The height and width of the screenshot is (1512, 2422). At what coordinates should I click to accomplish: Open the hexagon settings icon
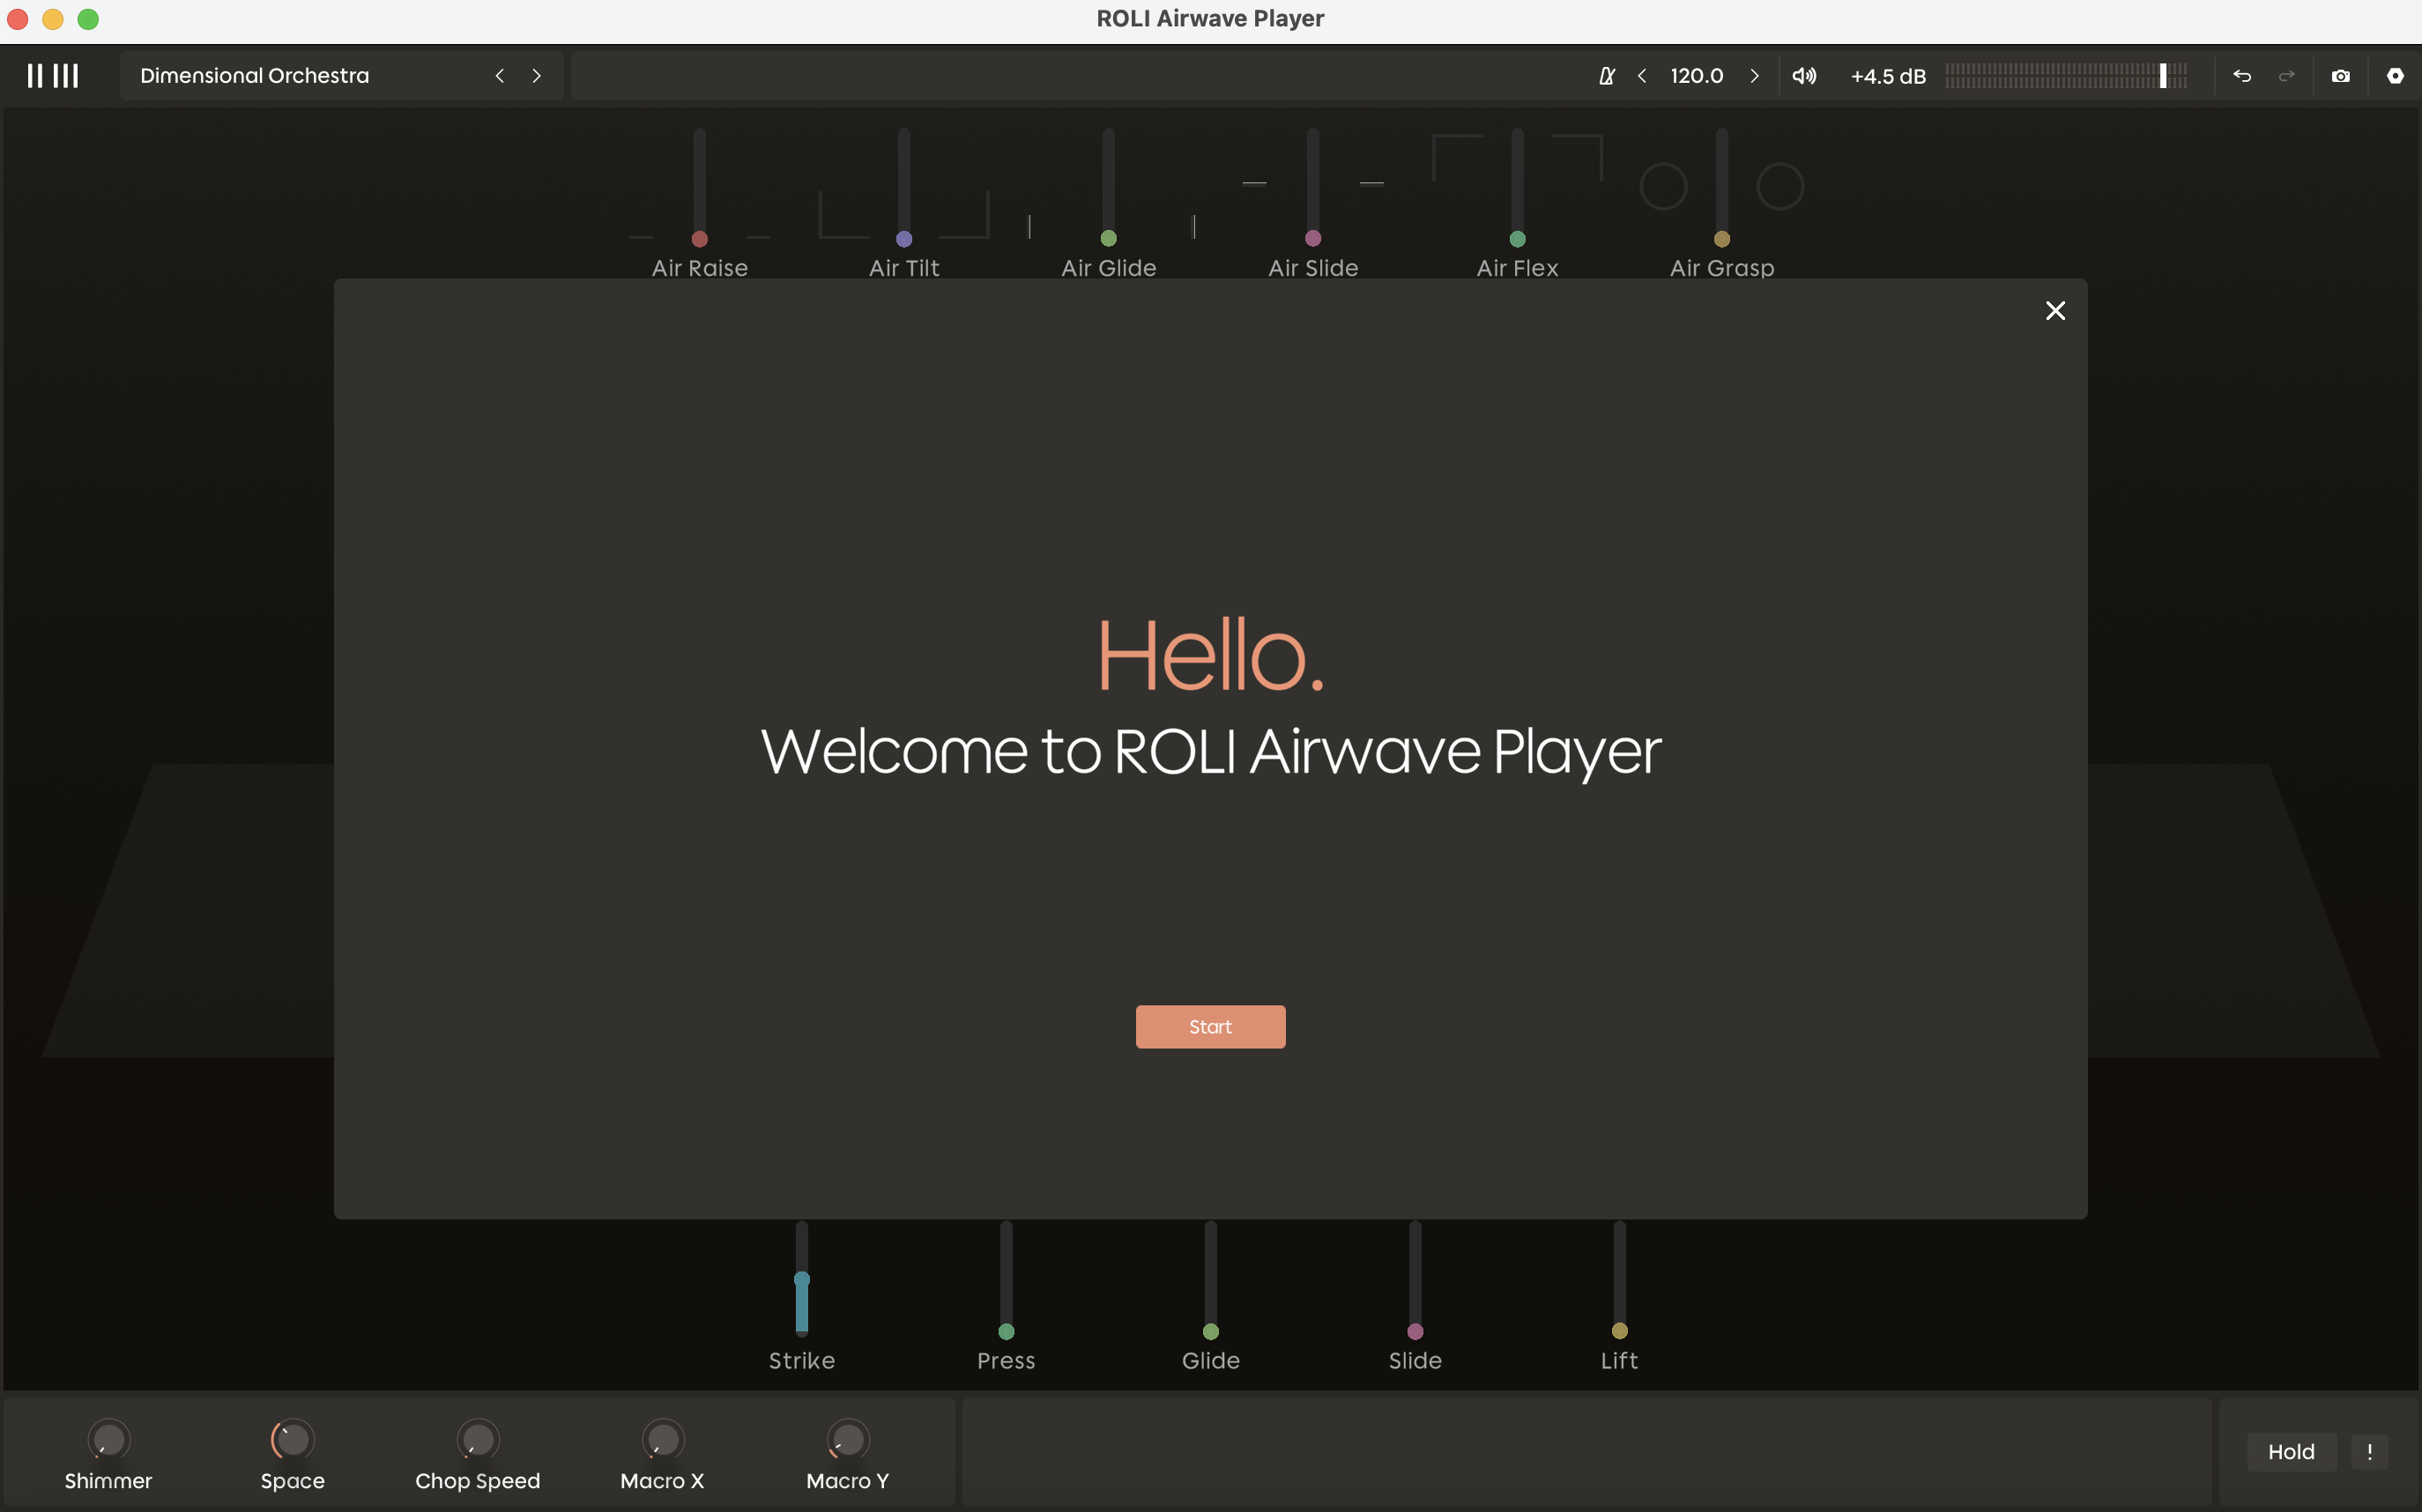[x=2395, y=76]
